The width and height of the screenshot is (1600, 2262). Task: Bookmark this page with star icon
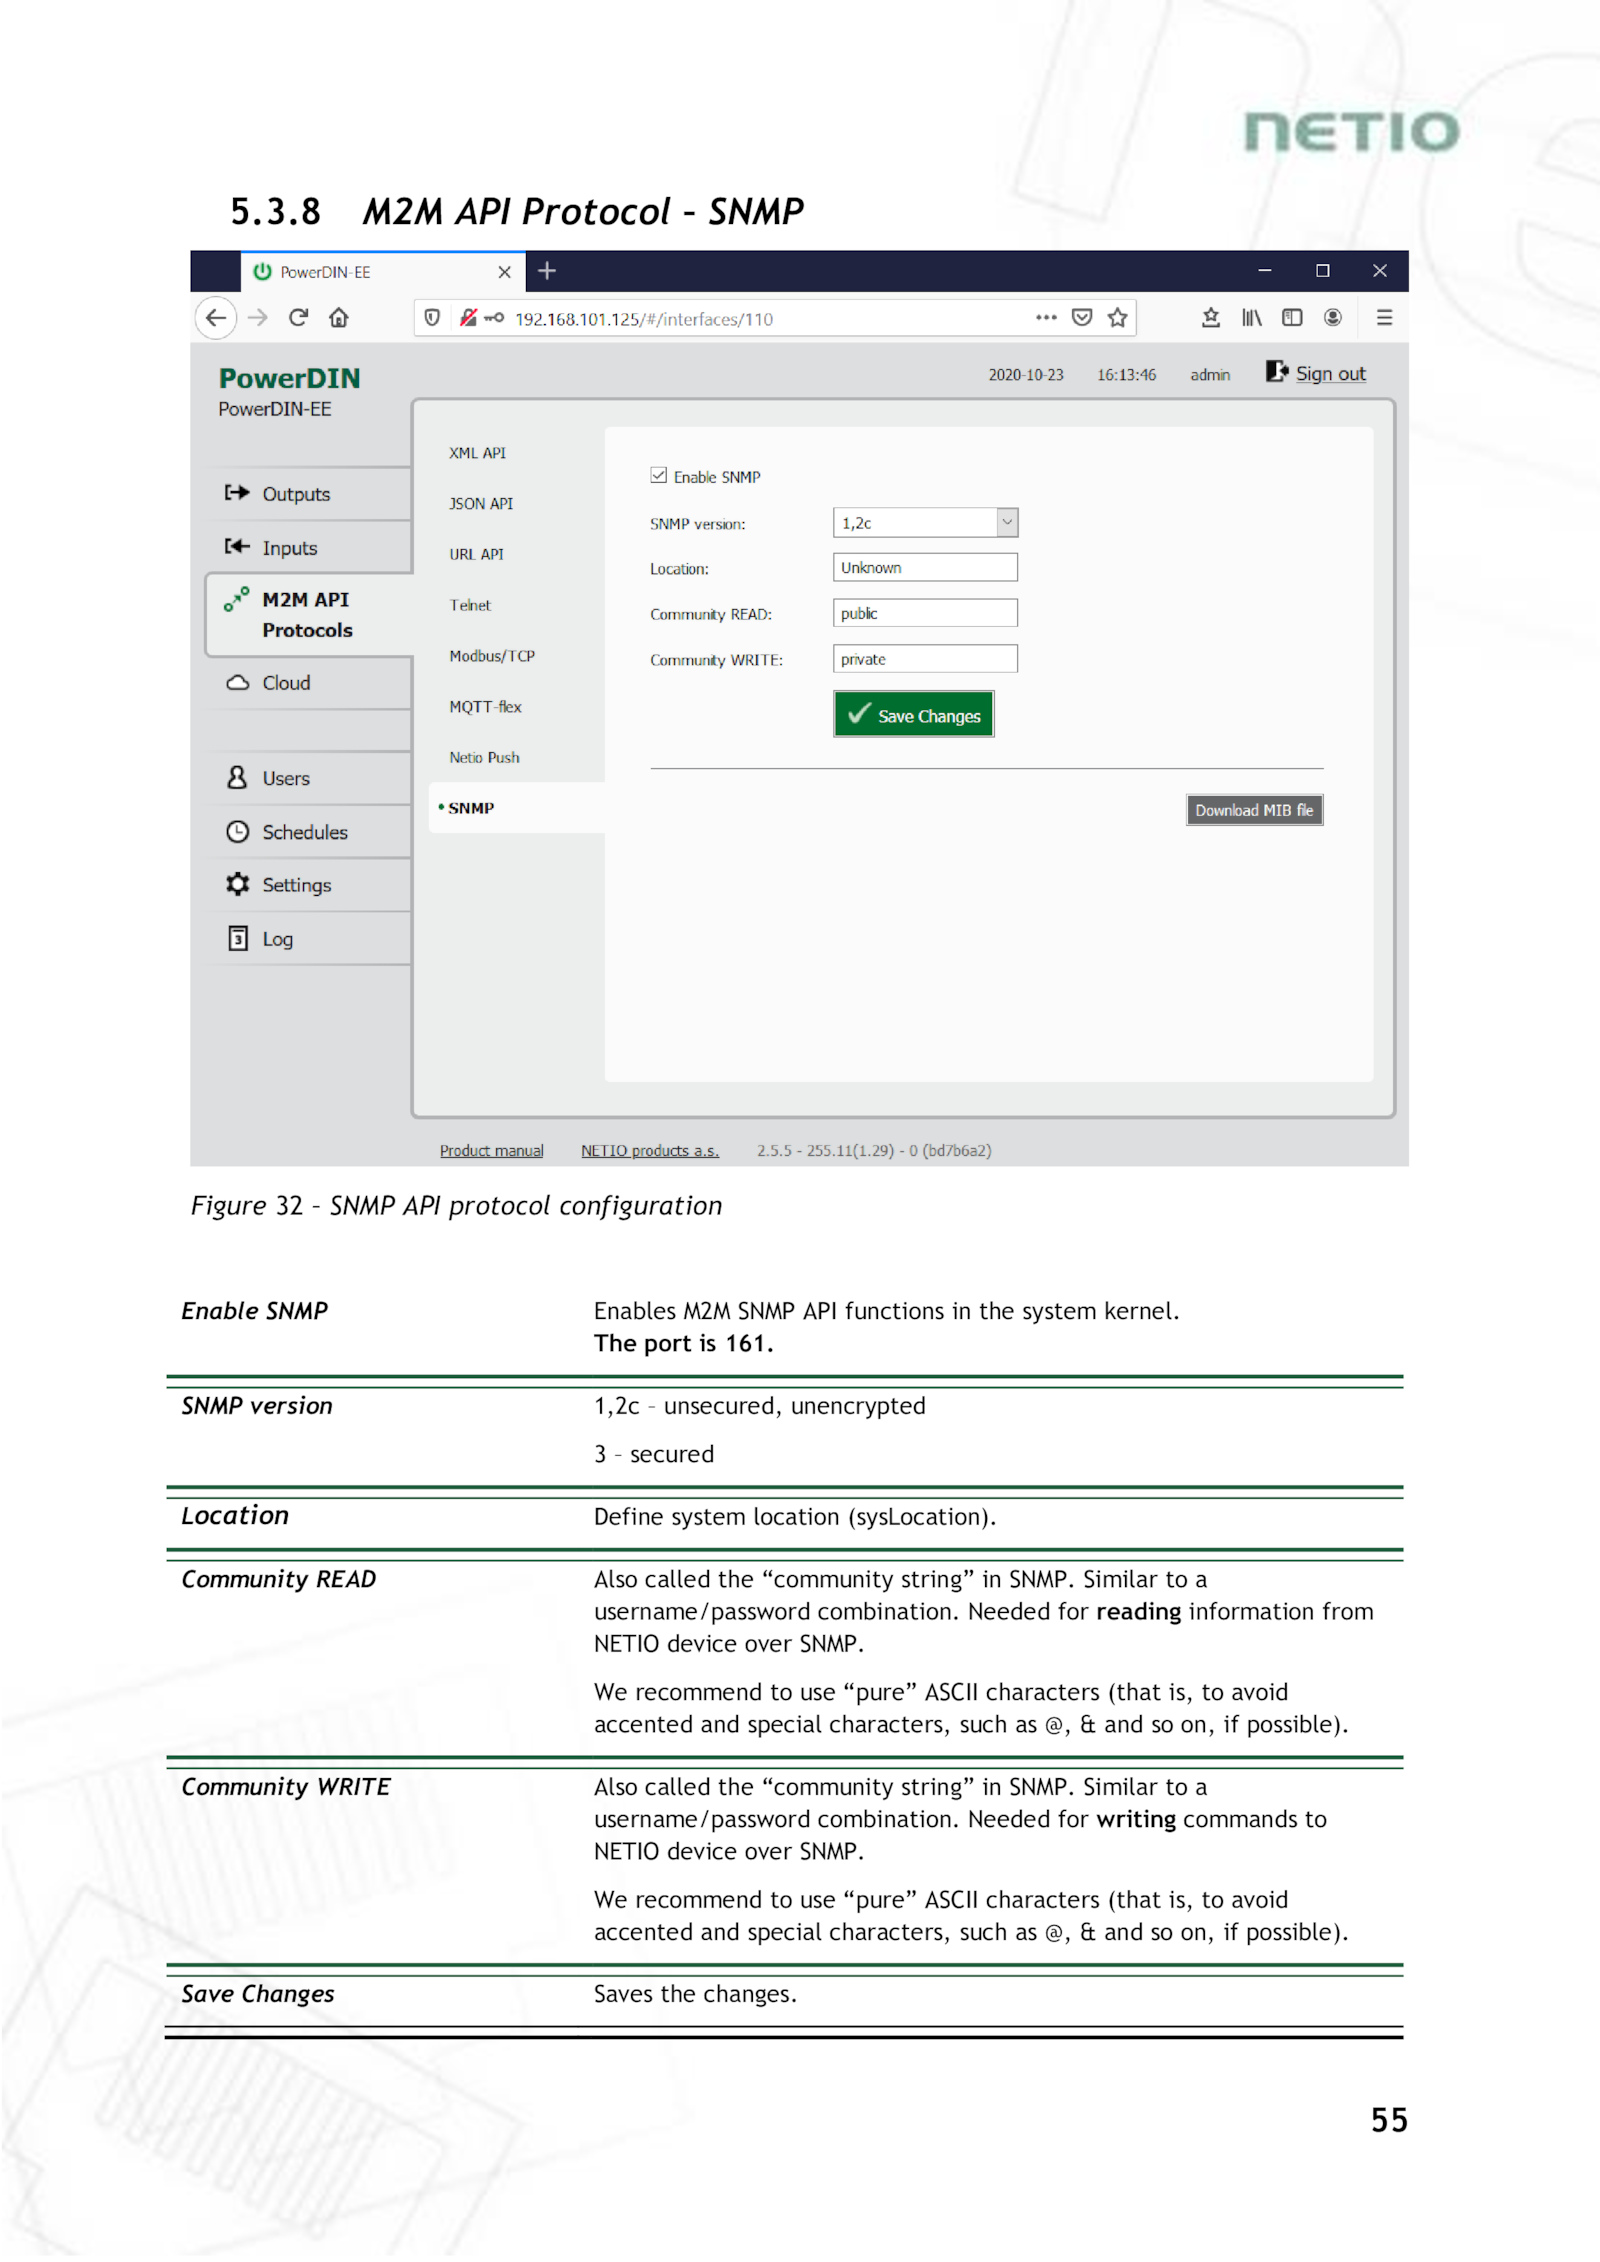coord(1117,318)
